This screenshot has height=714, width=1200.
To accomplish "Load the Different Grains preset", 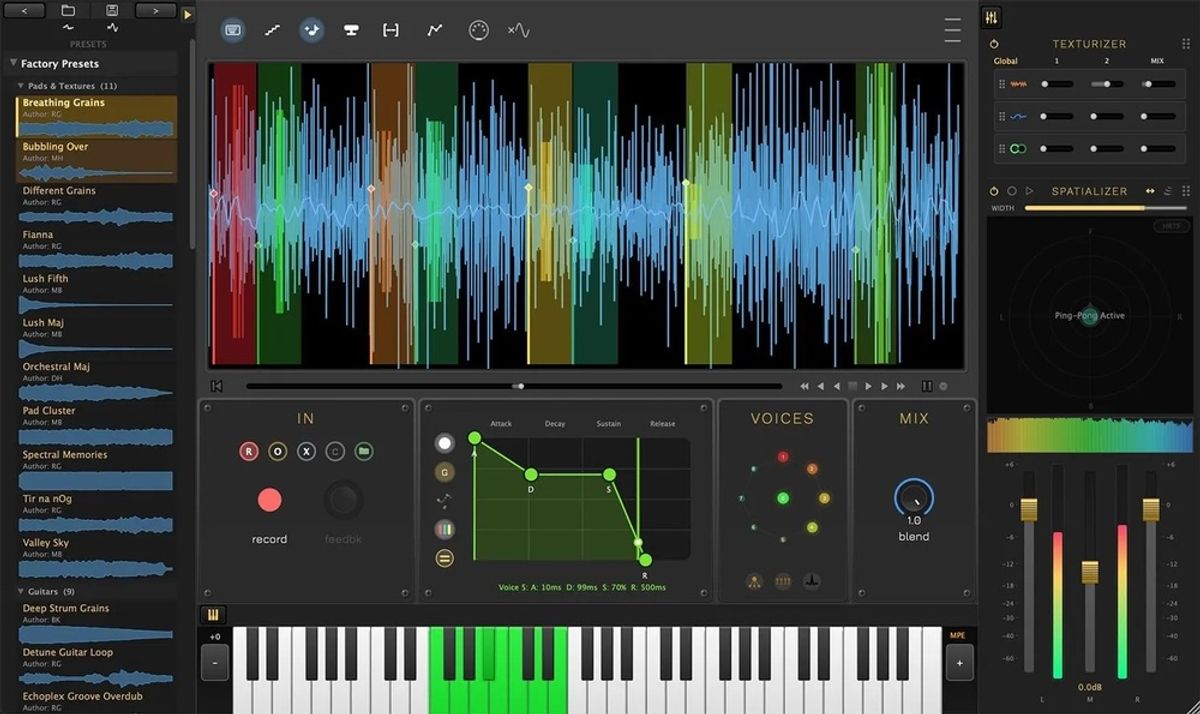I will (96, 204).
